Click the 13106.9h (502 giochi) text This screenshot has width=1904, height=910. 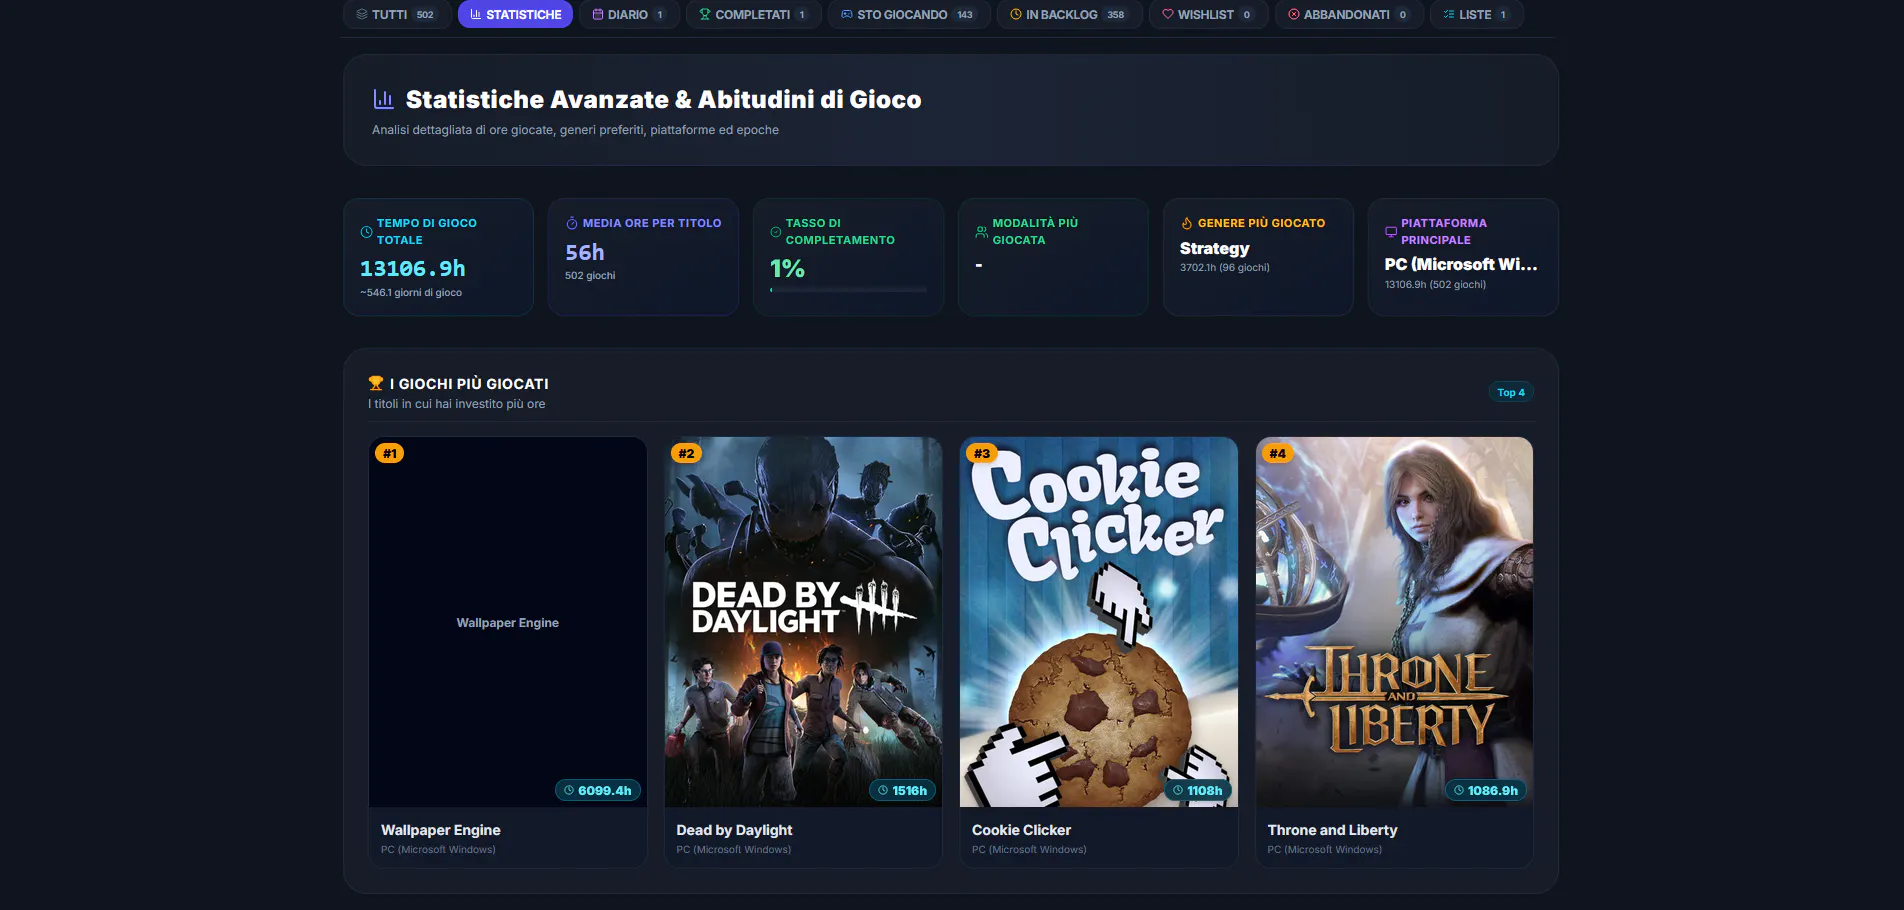1435,284
